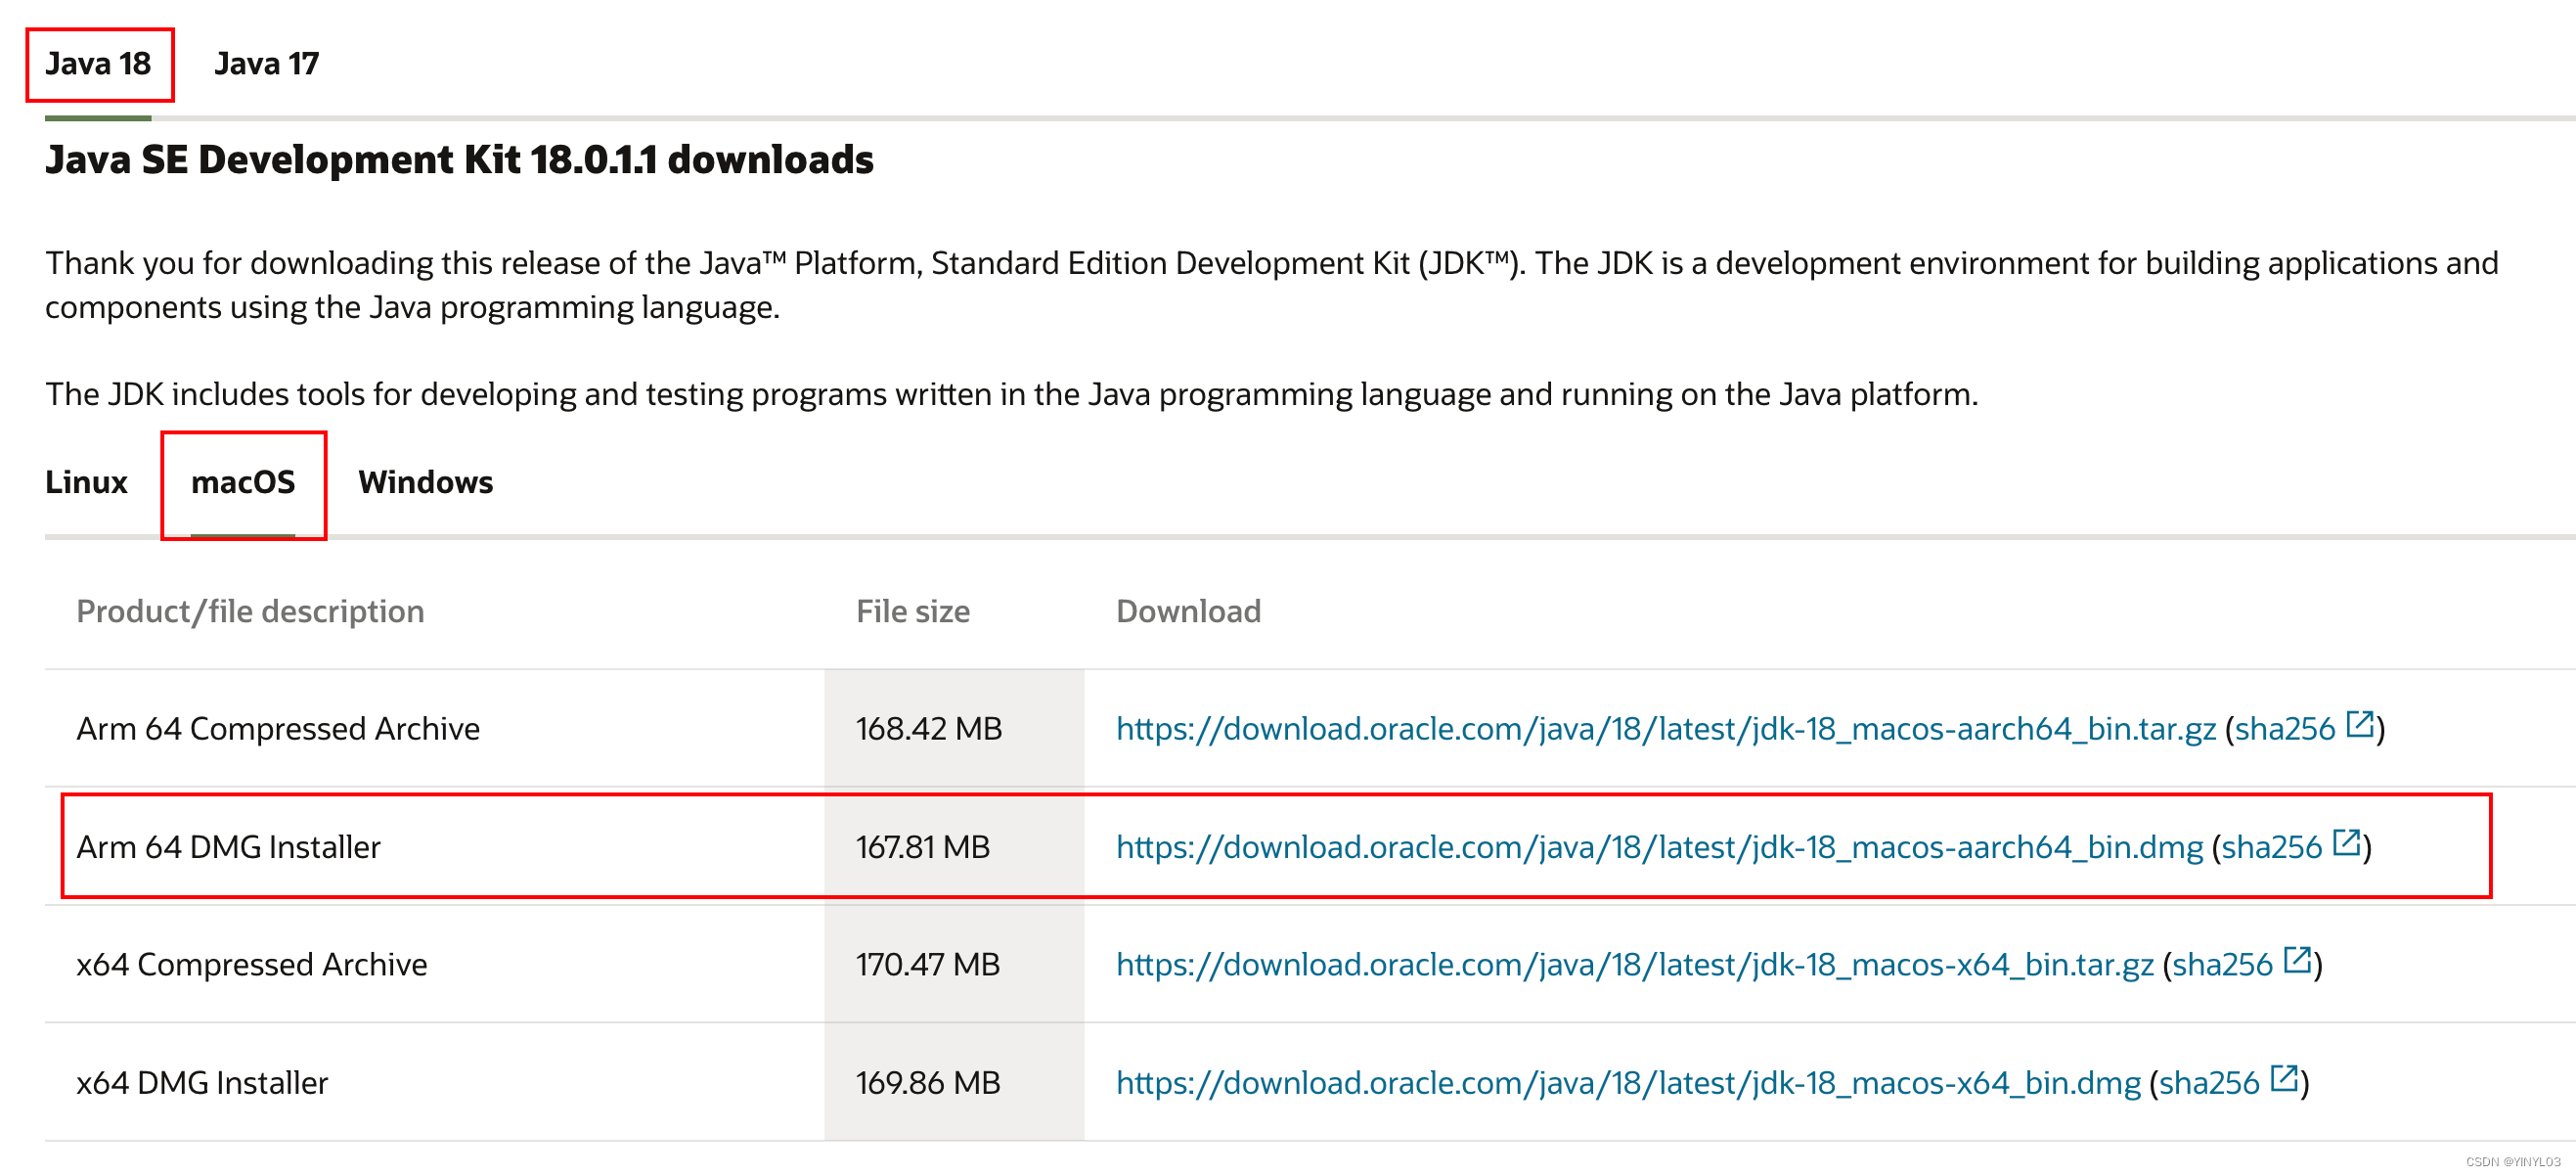Download jdk-18_macos-x64_bin.tar.gz link

(x=1634, y=965)
